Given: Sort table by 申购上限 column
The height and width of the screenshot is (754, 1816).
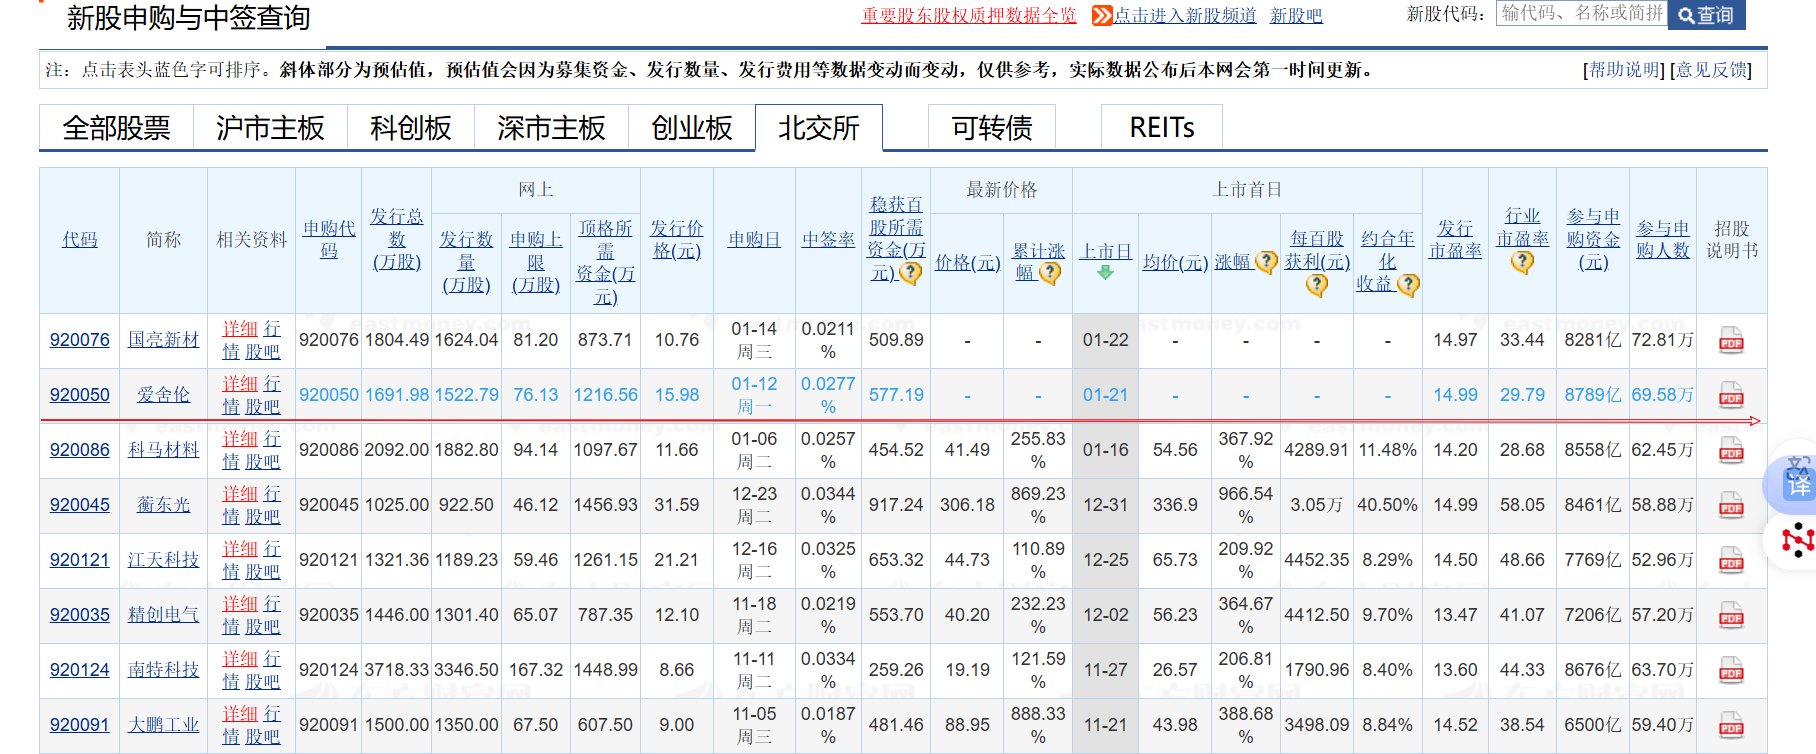Looking at the screenshot, I should click(x=536, y=262).
